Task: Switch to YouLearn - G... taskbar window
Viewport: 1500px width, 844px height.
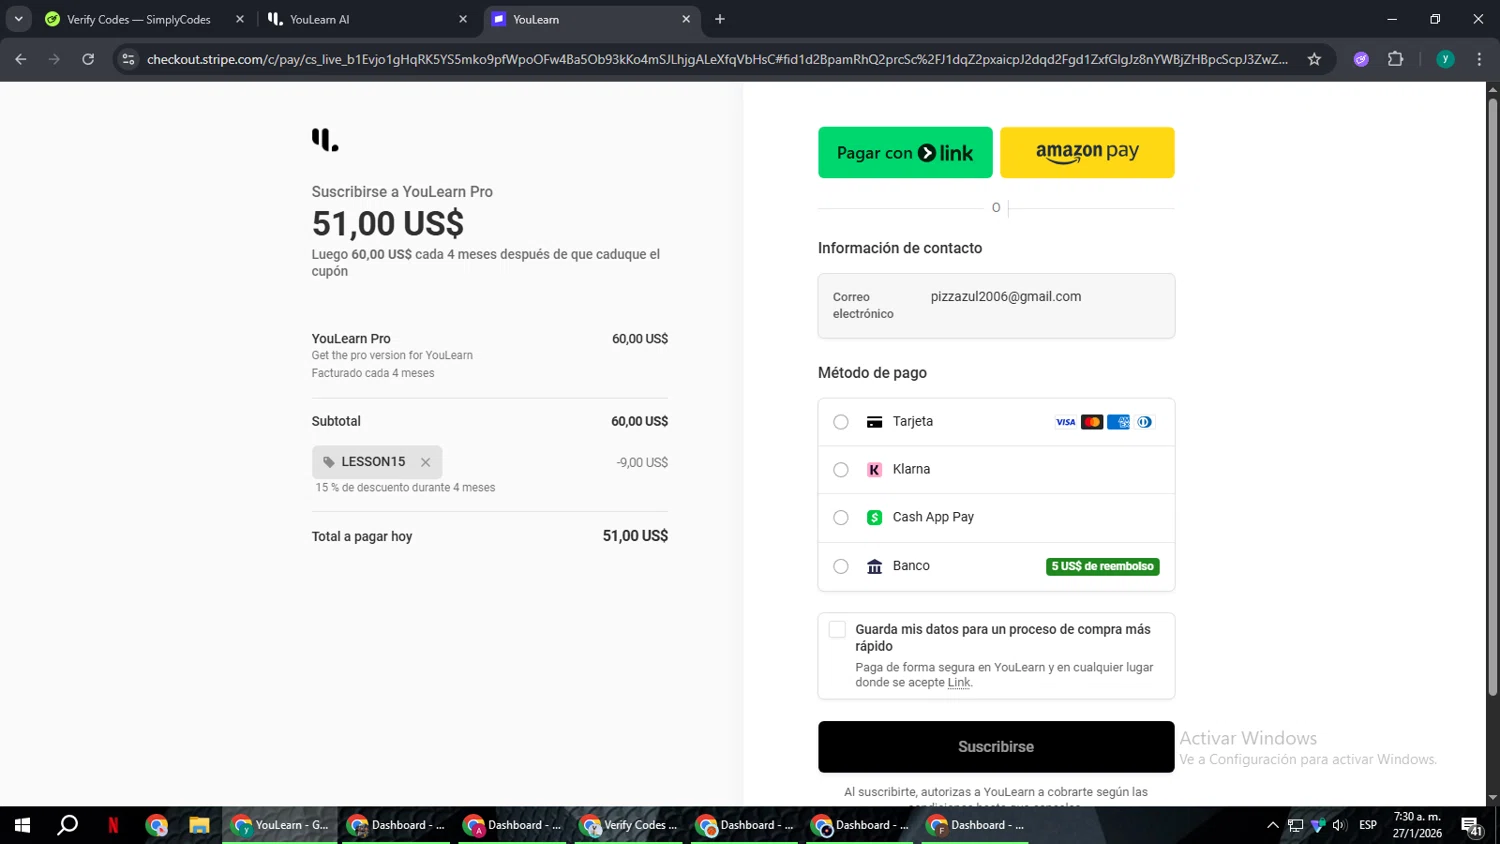Action: 279,825
